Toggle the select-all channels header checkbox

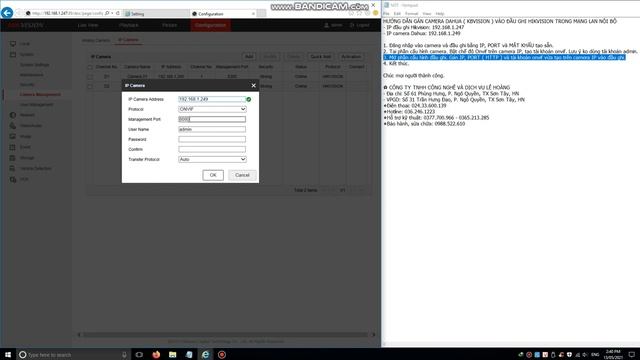(90, 67)
